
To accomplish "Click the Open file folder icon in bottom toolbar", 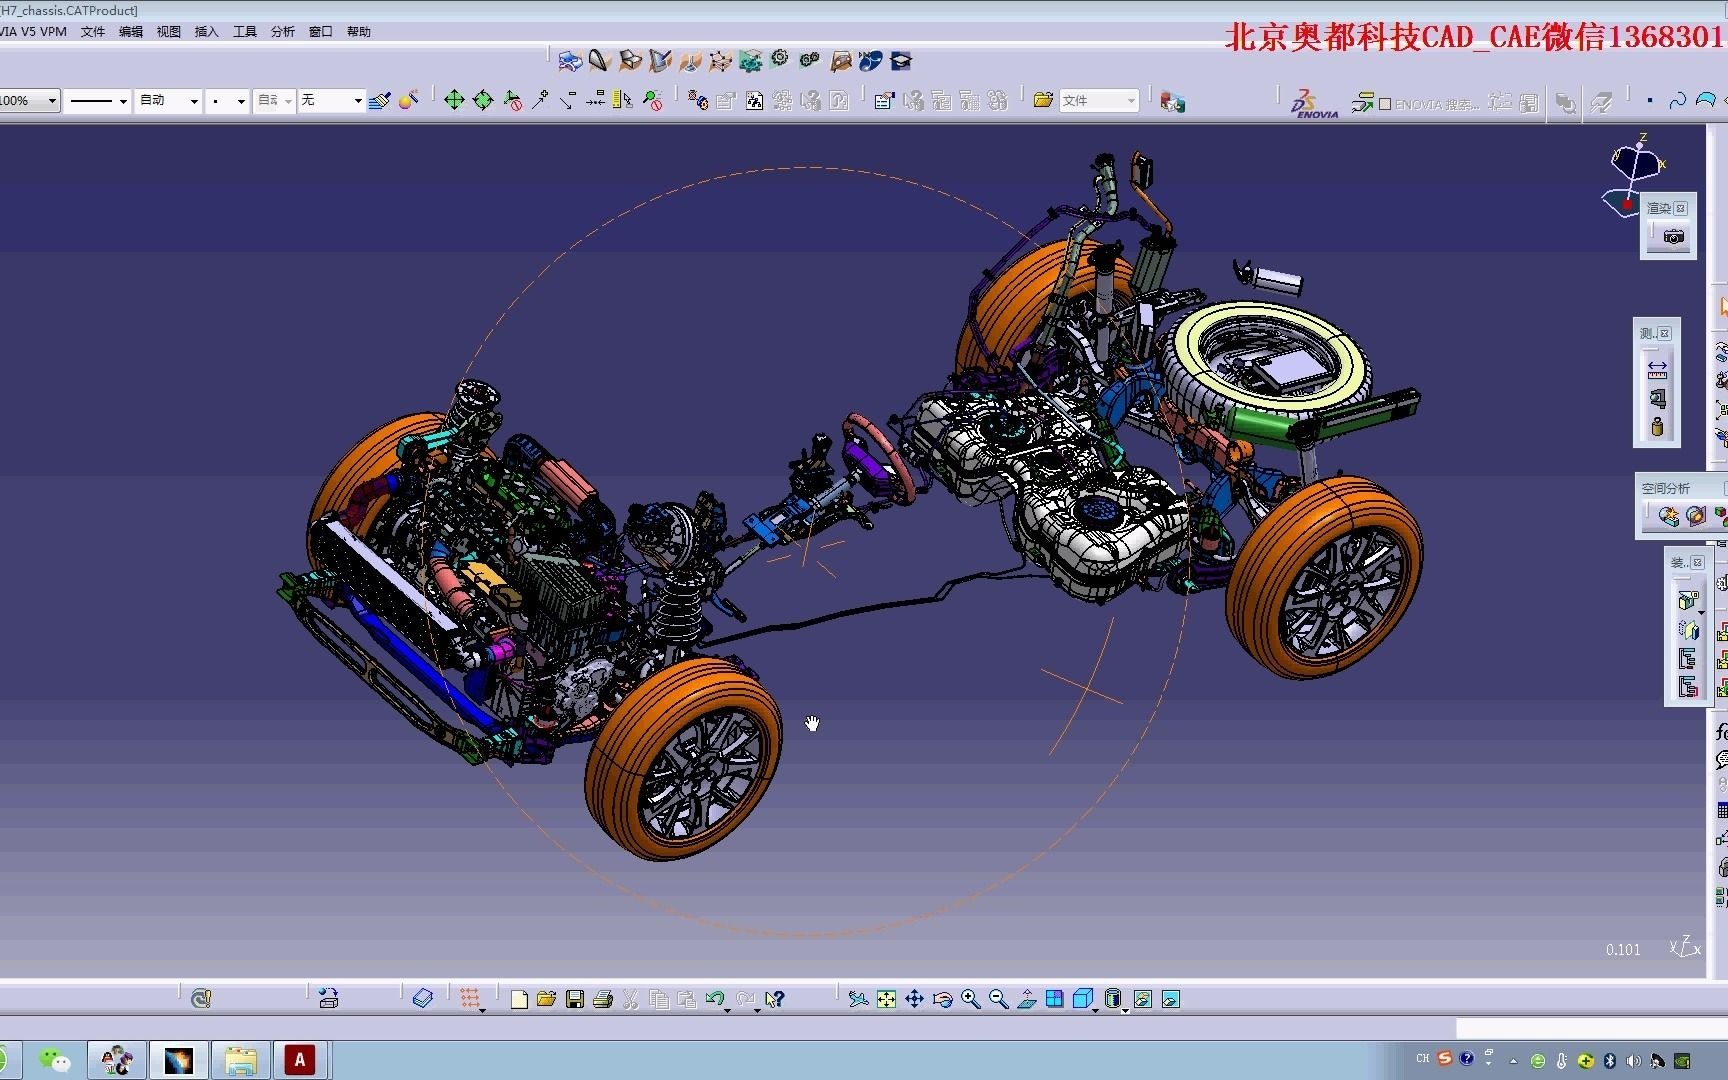I will pos(546,999).
